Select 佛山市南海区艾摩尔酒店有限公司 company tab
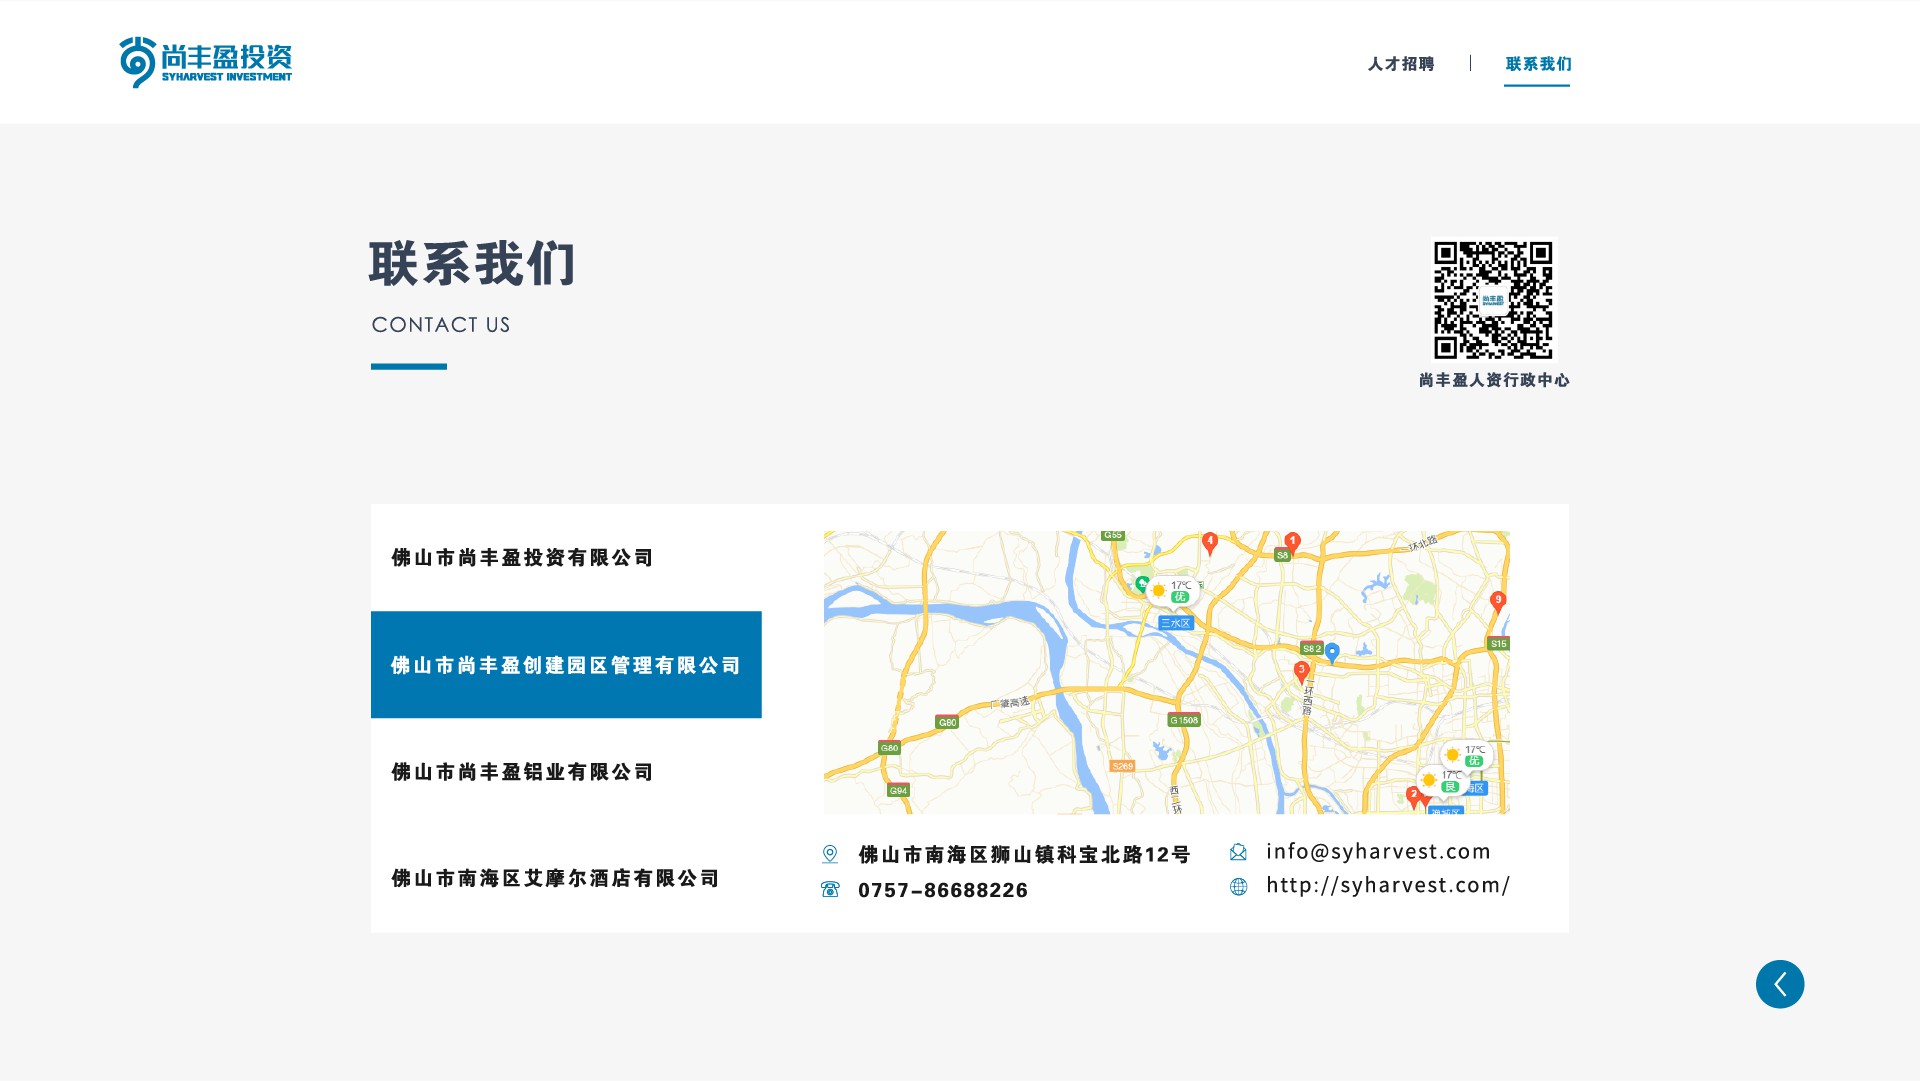This screenshot has height=1081, width=1920. point(555,878)
